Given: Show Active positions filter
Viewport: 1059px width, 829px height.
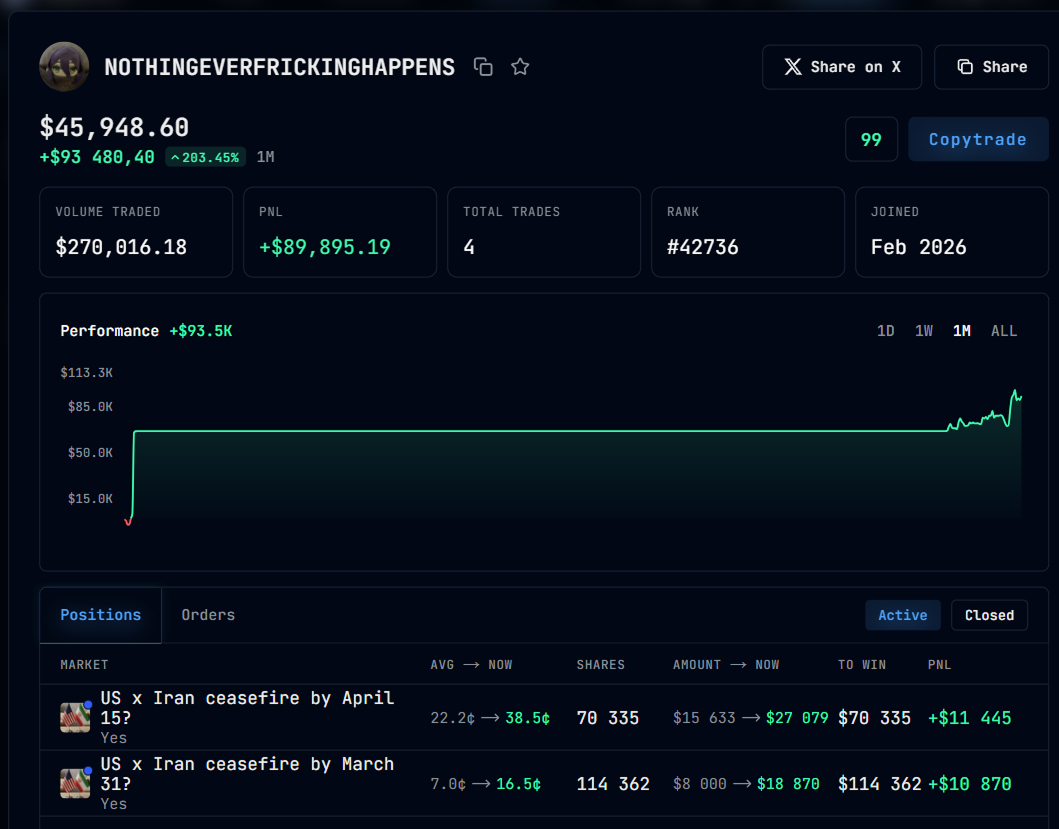Looking at the screenshot, I should [x=903, y=616].
